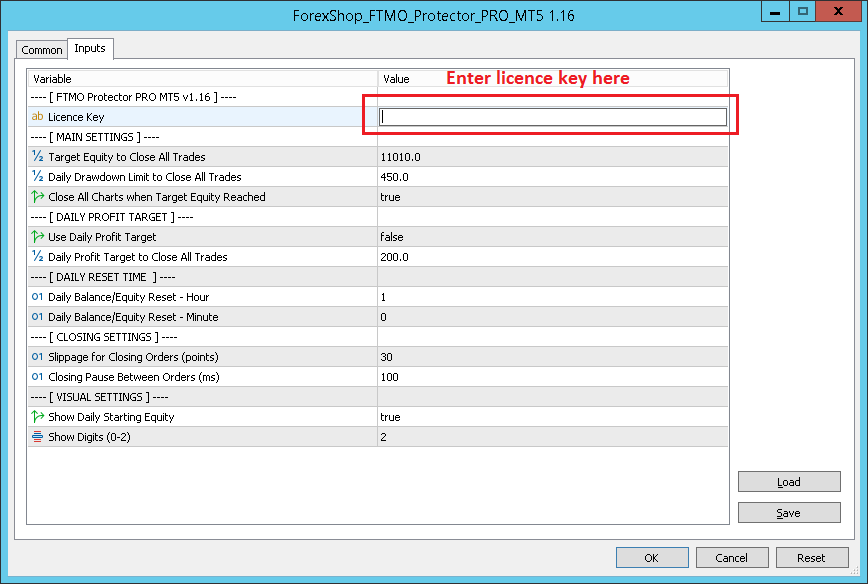Select the Reset Hour value 1
The width and height of the screenshot is (868, 584).
383,297
